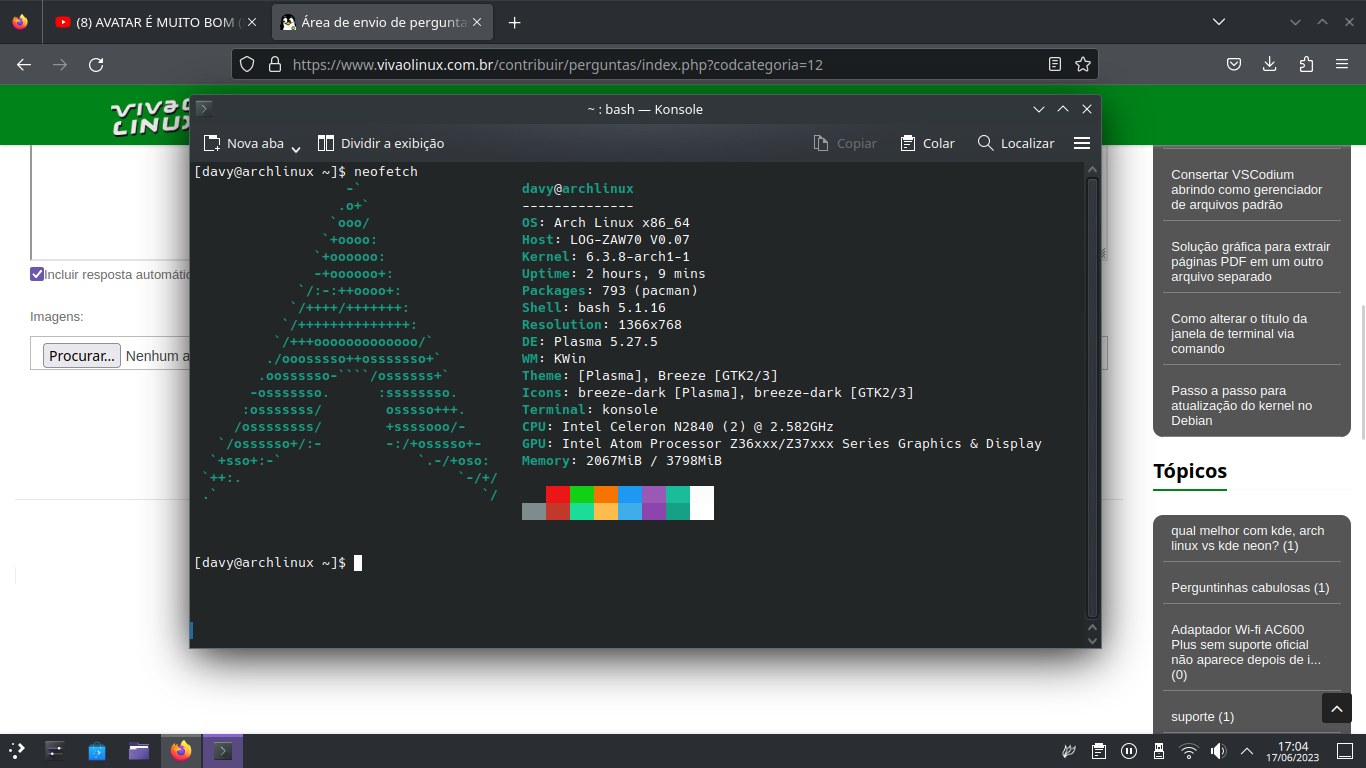Click Copiar in Konsole toolbar
The image size is (1366, 768).
tap(845, 143)
